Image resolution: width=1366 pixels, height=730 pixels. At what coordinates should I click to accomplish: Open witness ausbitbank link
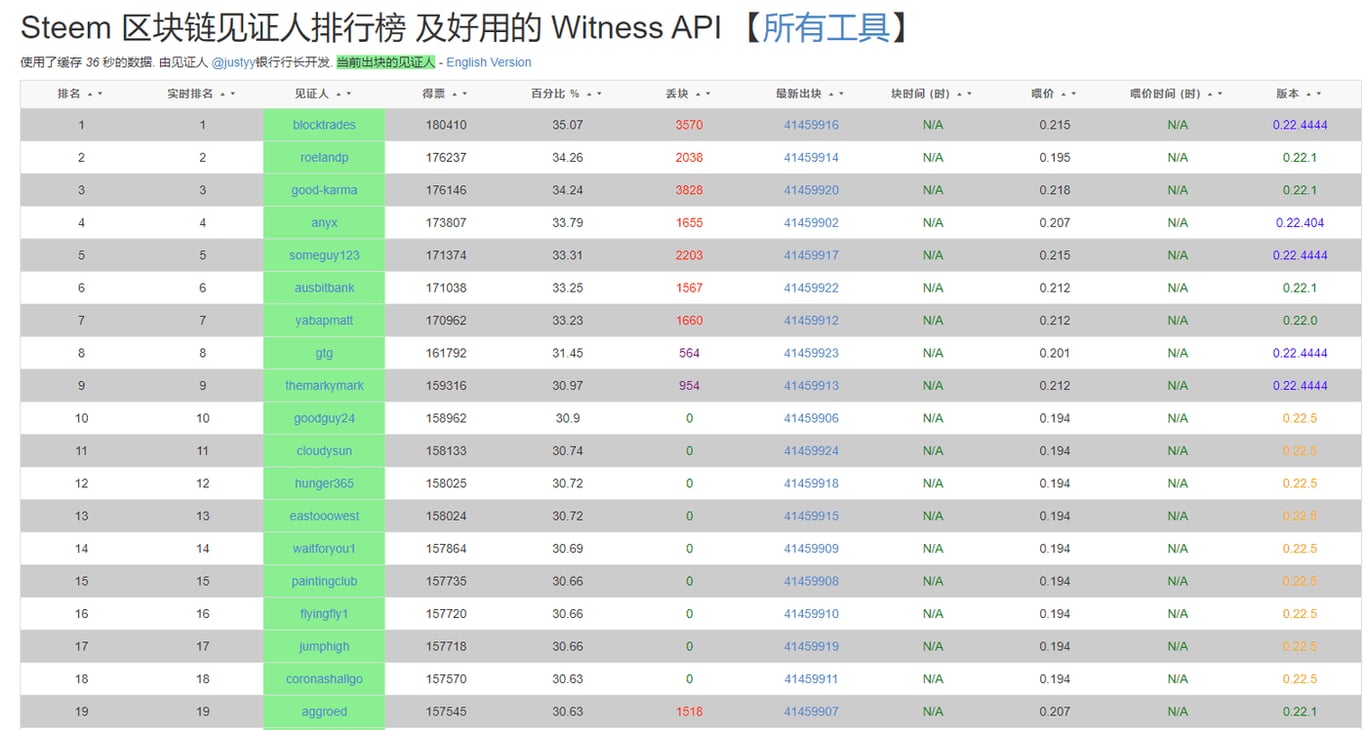(324, 288)
